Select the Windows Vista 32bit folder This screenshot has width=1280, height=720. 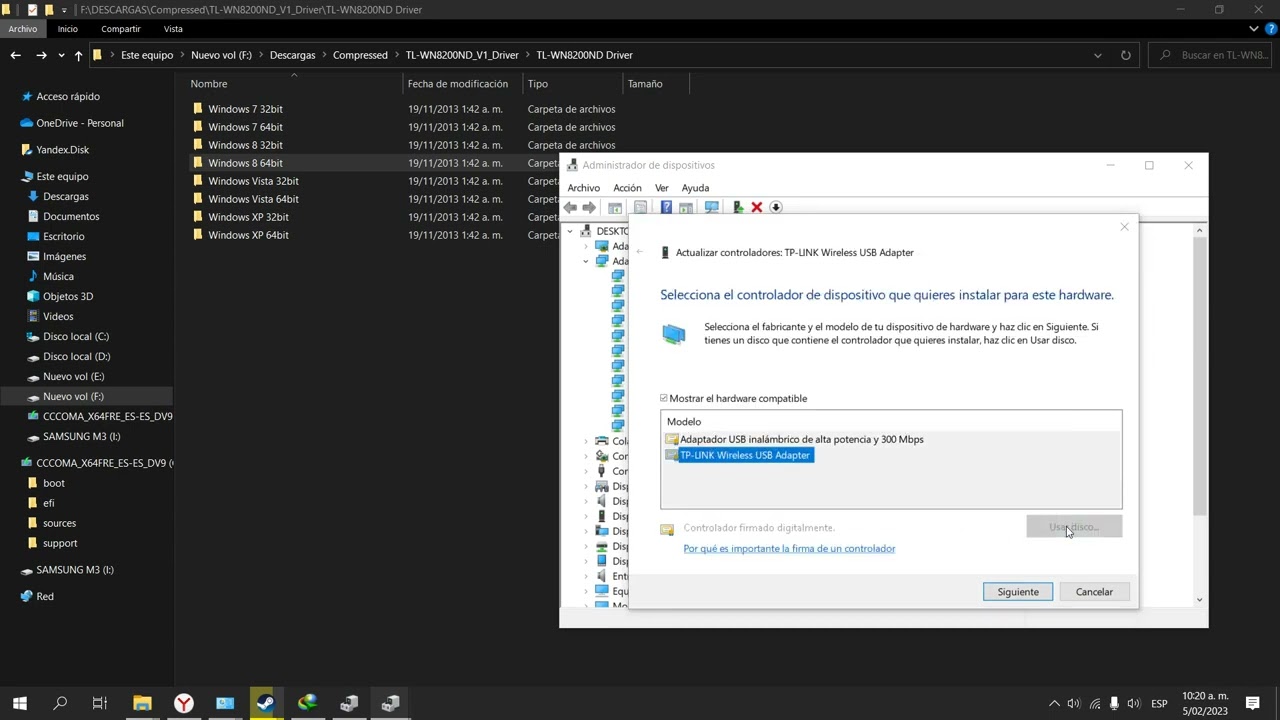click(x=253, y=181)
